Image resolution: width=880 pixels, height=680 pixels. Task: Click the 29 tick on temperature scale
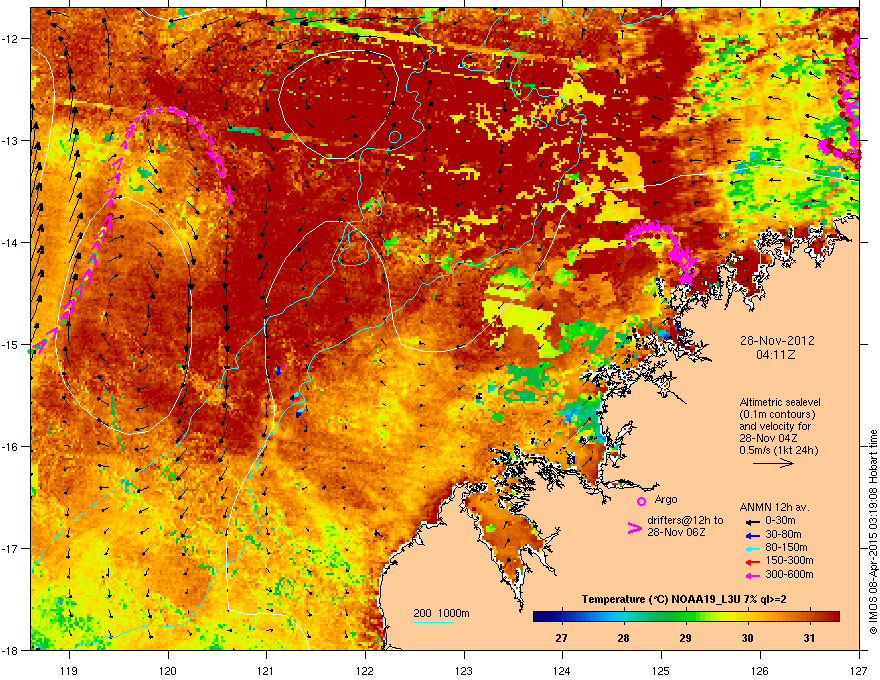click(x=685, y=638)
